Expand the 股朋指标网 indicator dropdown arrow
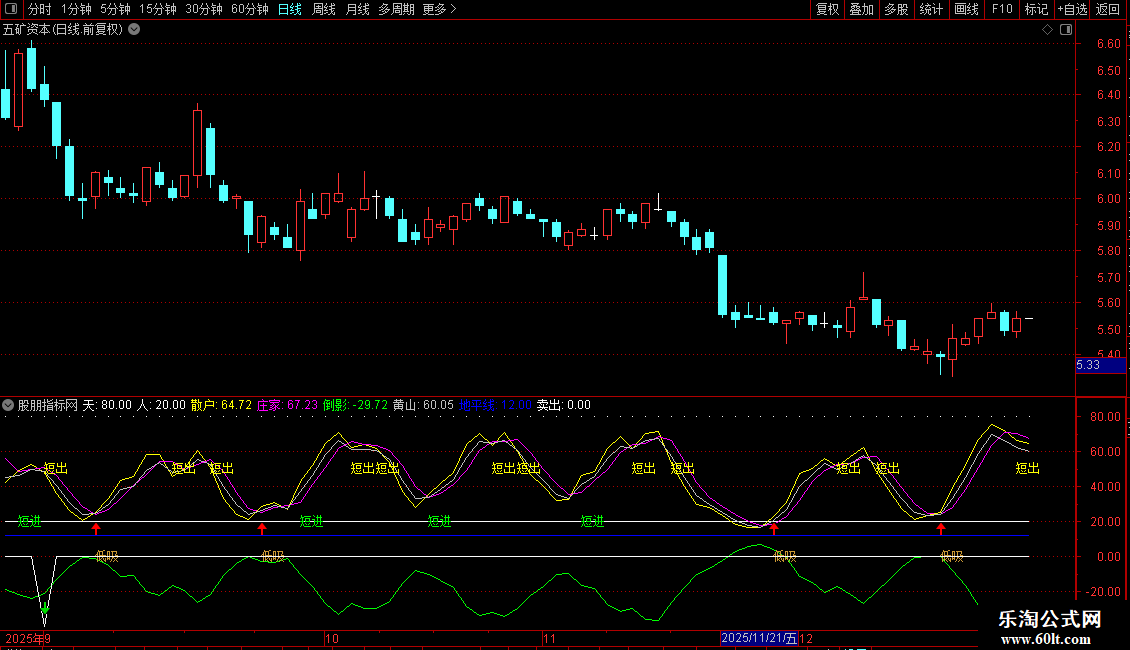 tap(9, 406)
